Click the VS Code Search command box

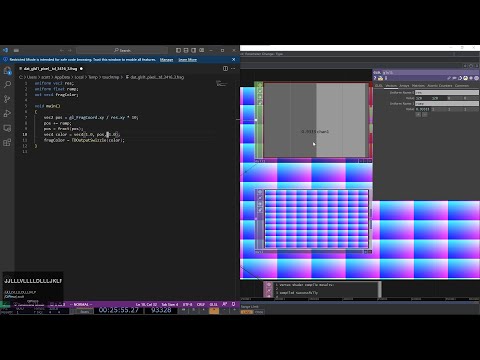122,50
